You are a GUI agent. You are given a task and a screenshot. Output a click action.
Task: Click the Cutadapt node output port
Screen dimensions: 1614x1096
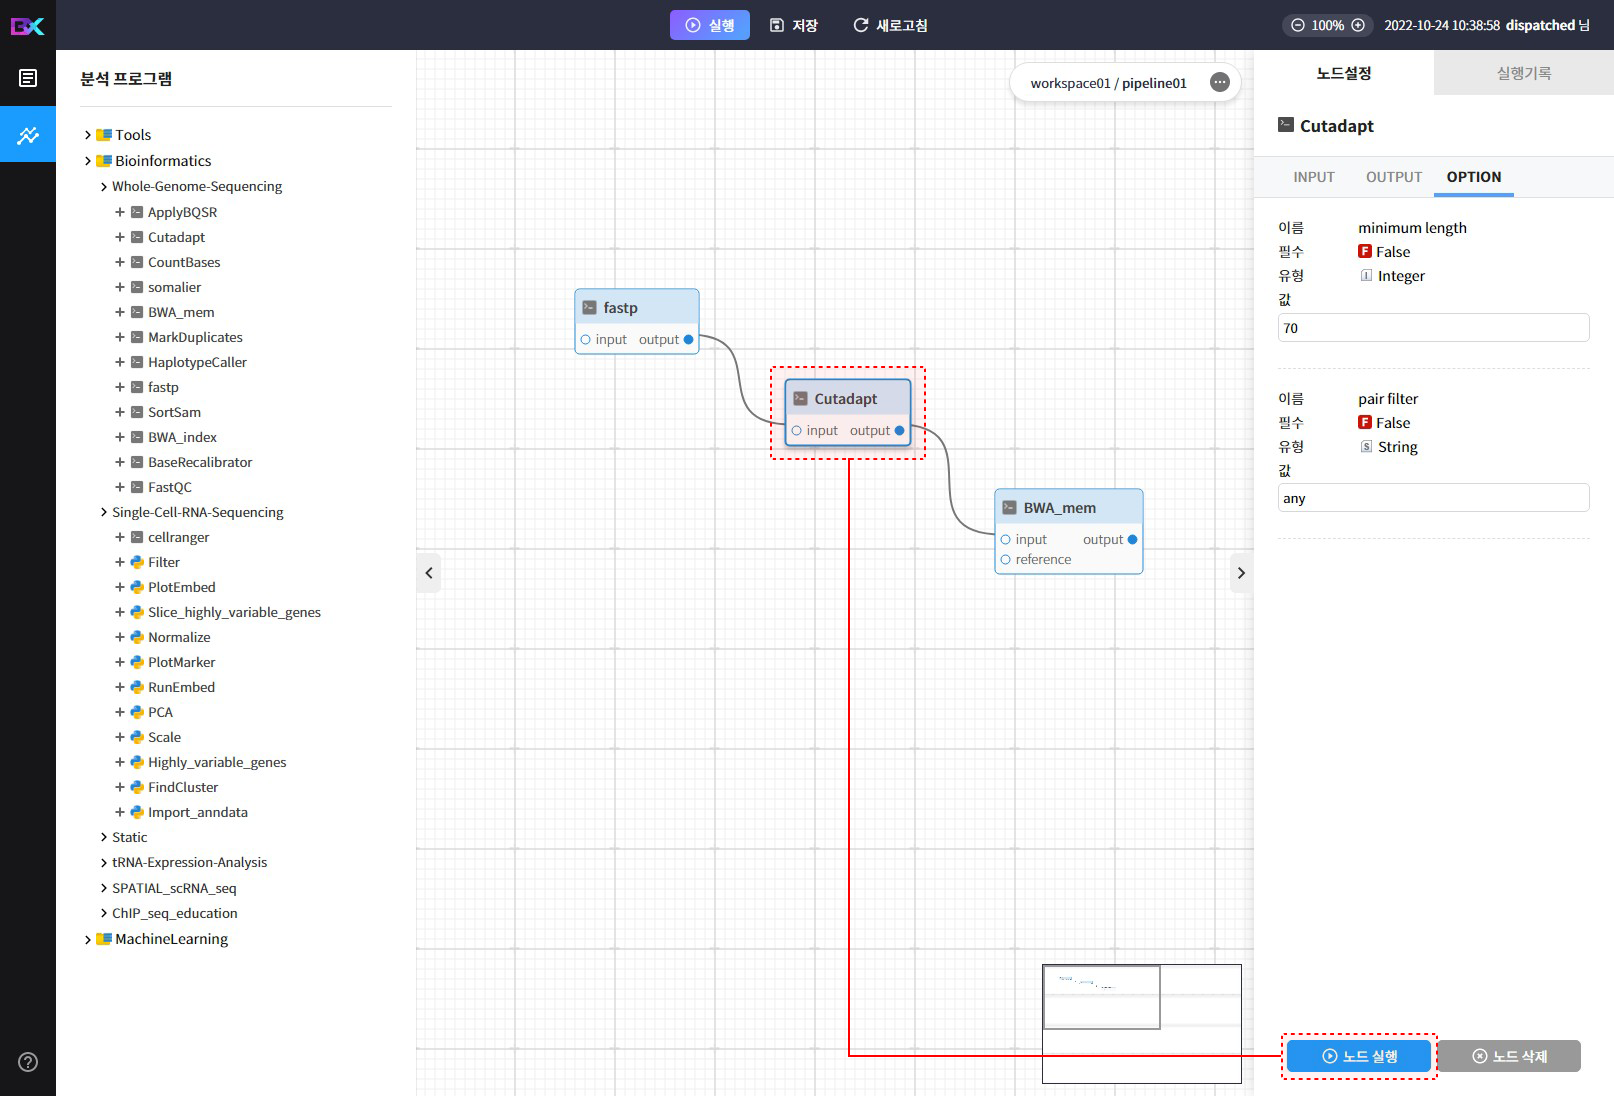click(x=899, y=431)
